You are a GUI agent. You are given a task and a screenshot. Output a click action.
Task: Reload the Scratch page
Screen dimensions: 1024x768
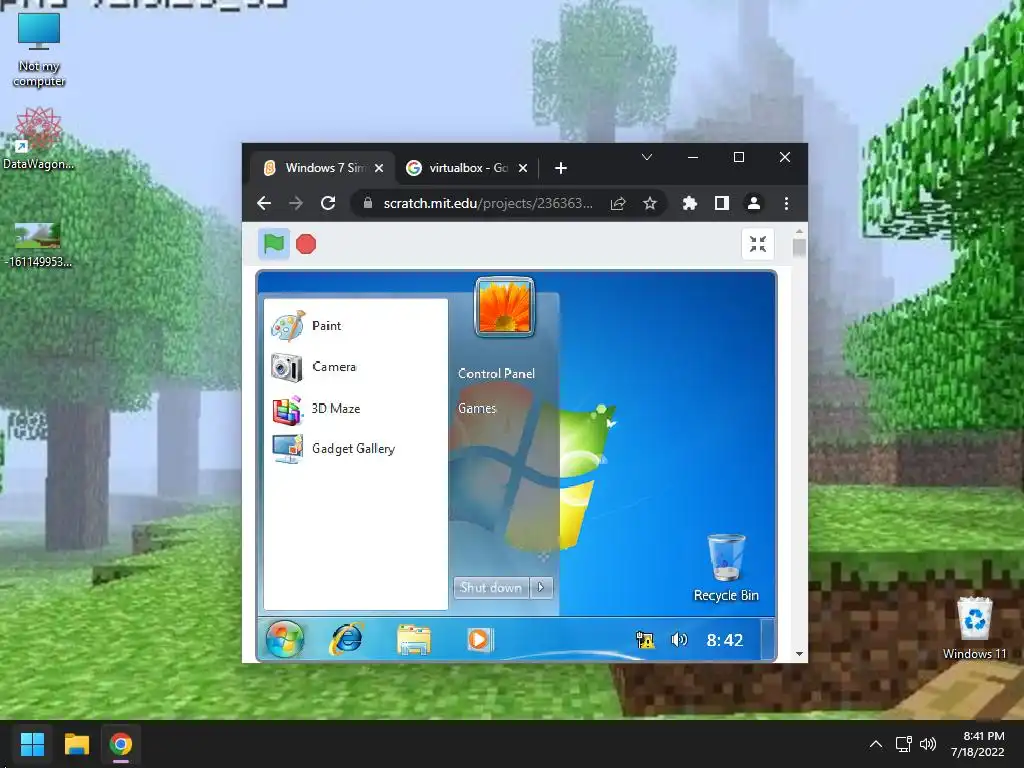[x=328, y=203]
